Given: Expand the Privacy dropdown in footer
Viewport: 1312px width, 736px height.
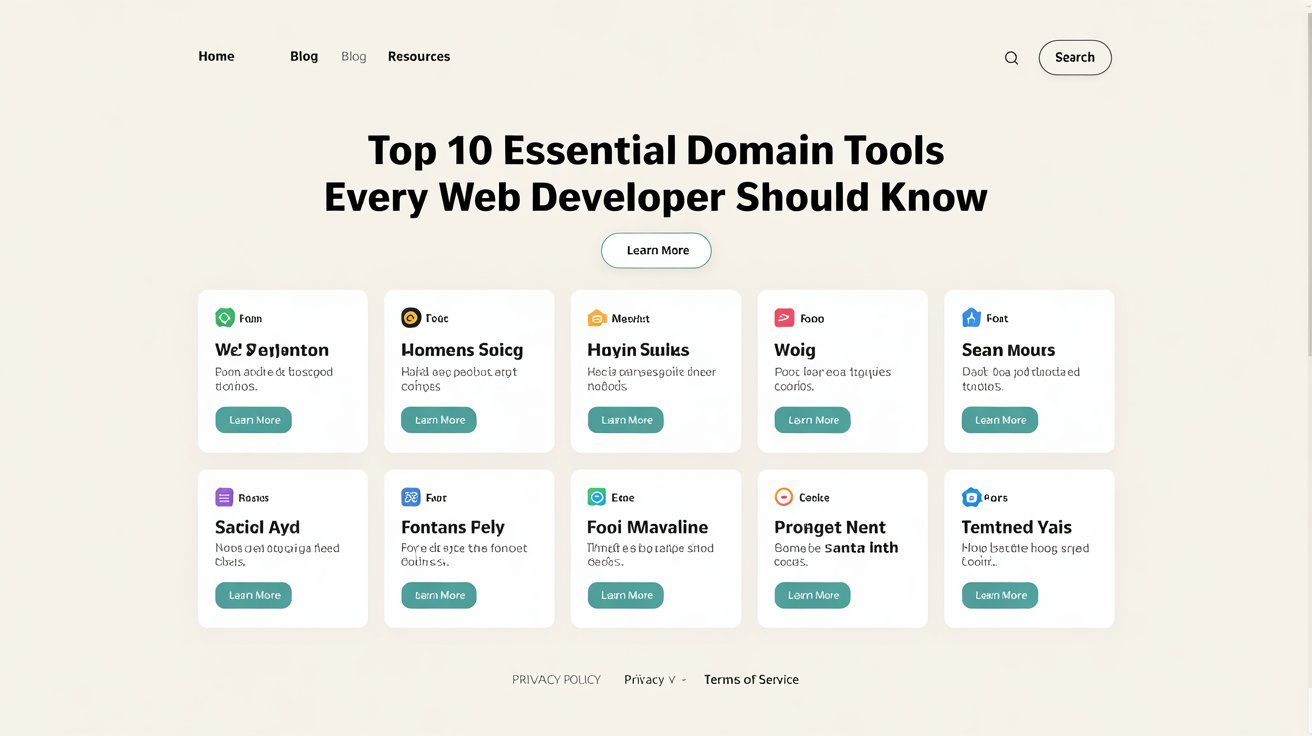Looking at the screenshot, I should point(652,680).
